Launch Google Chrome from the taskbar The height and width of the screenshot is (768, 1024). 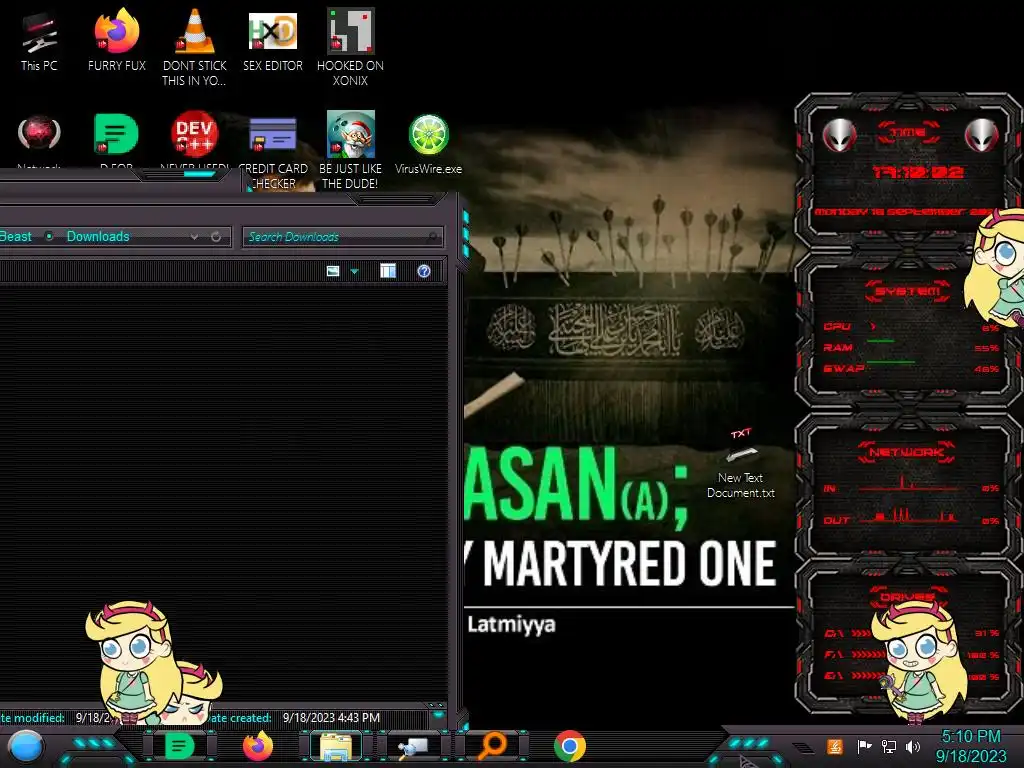[569, 746]
